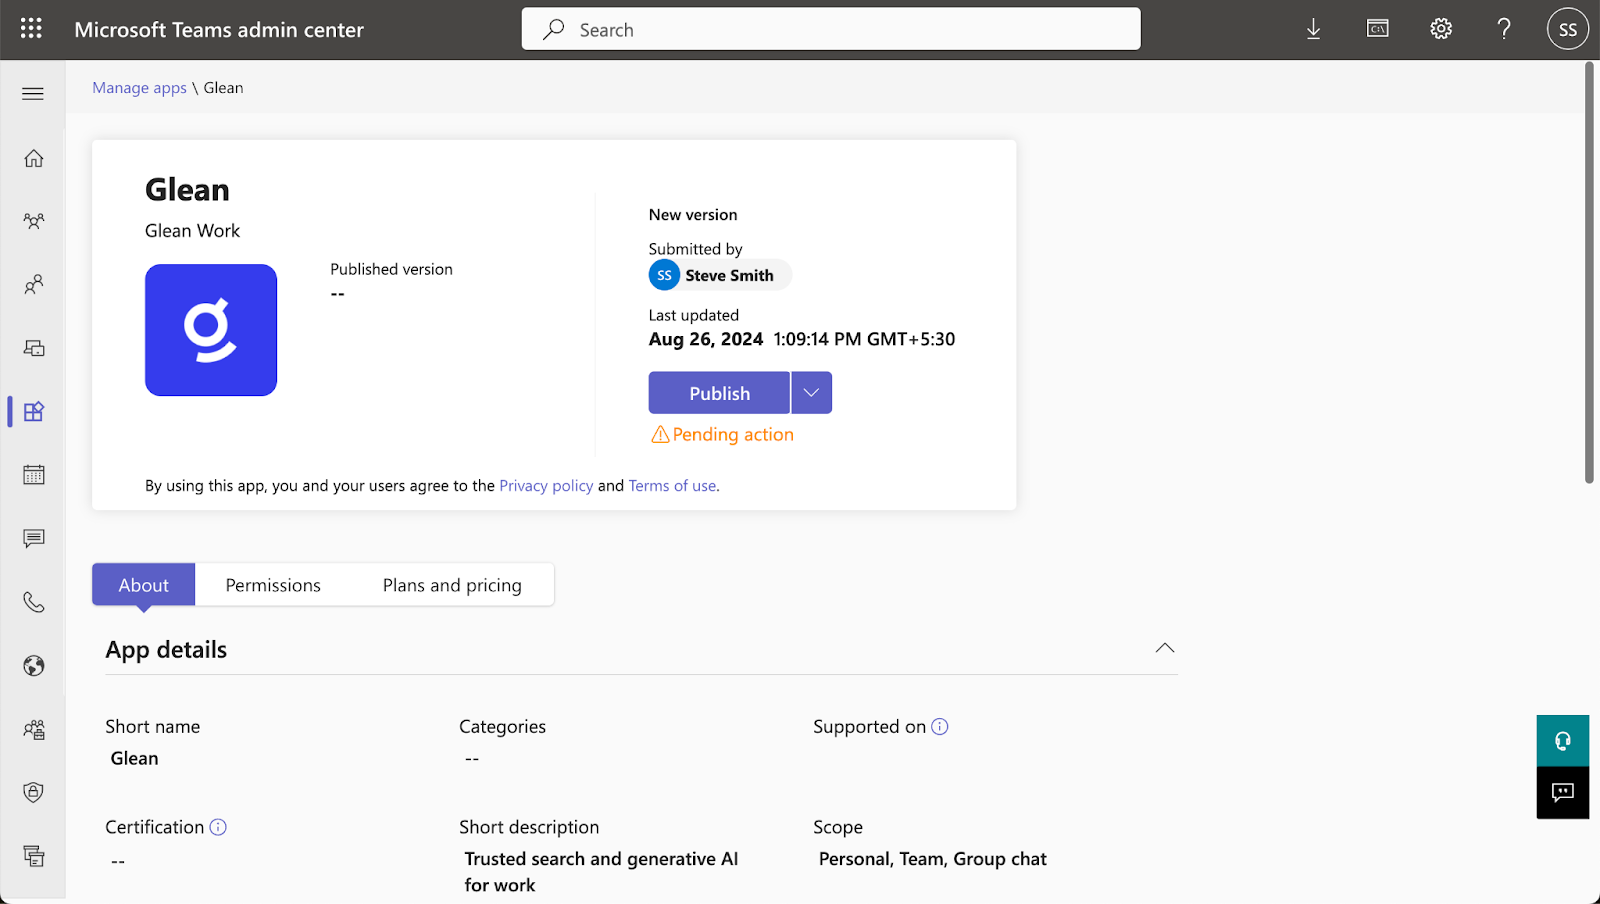The image size is (1600, 904).
Task: Collapse the App details section
Action: (1165, 648)
